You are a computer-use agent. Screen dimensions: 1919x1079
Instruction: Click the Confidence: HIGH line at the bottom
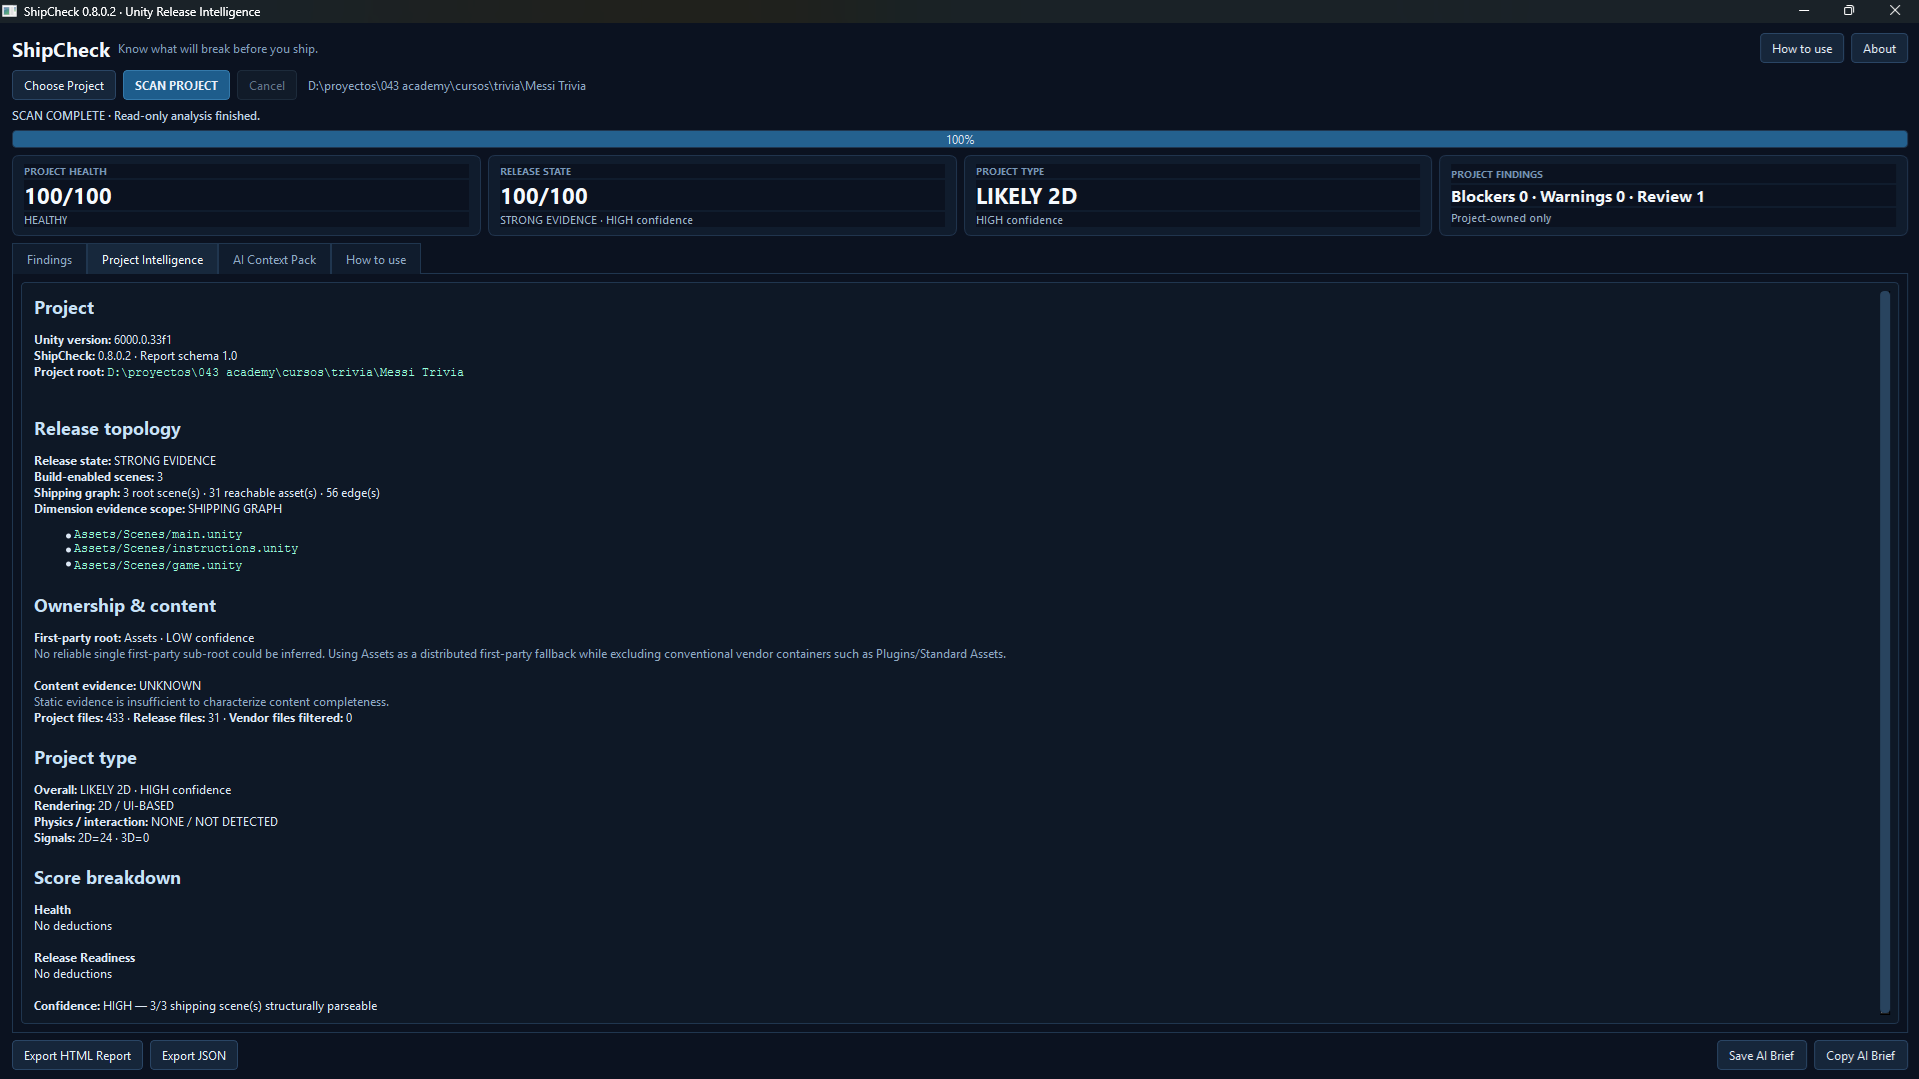click(205, 1006)
